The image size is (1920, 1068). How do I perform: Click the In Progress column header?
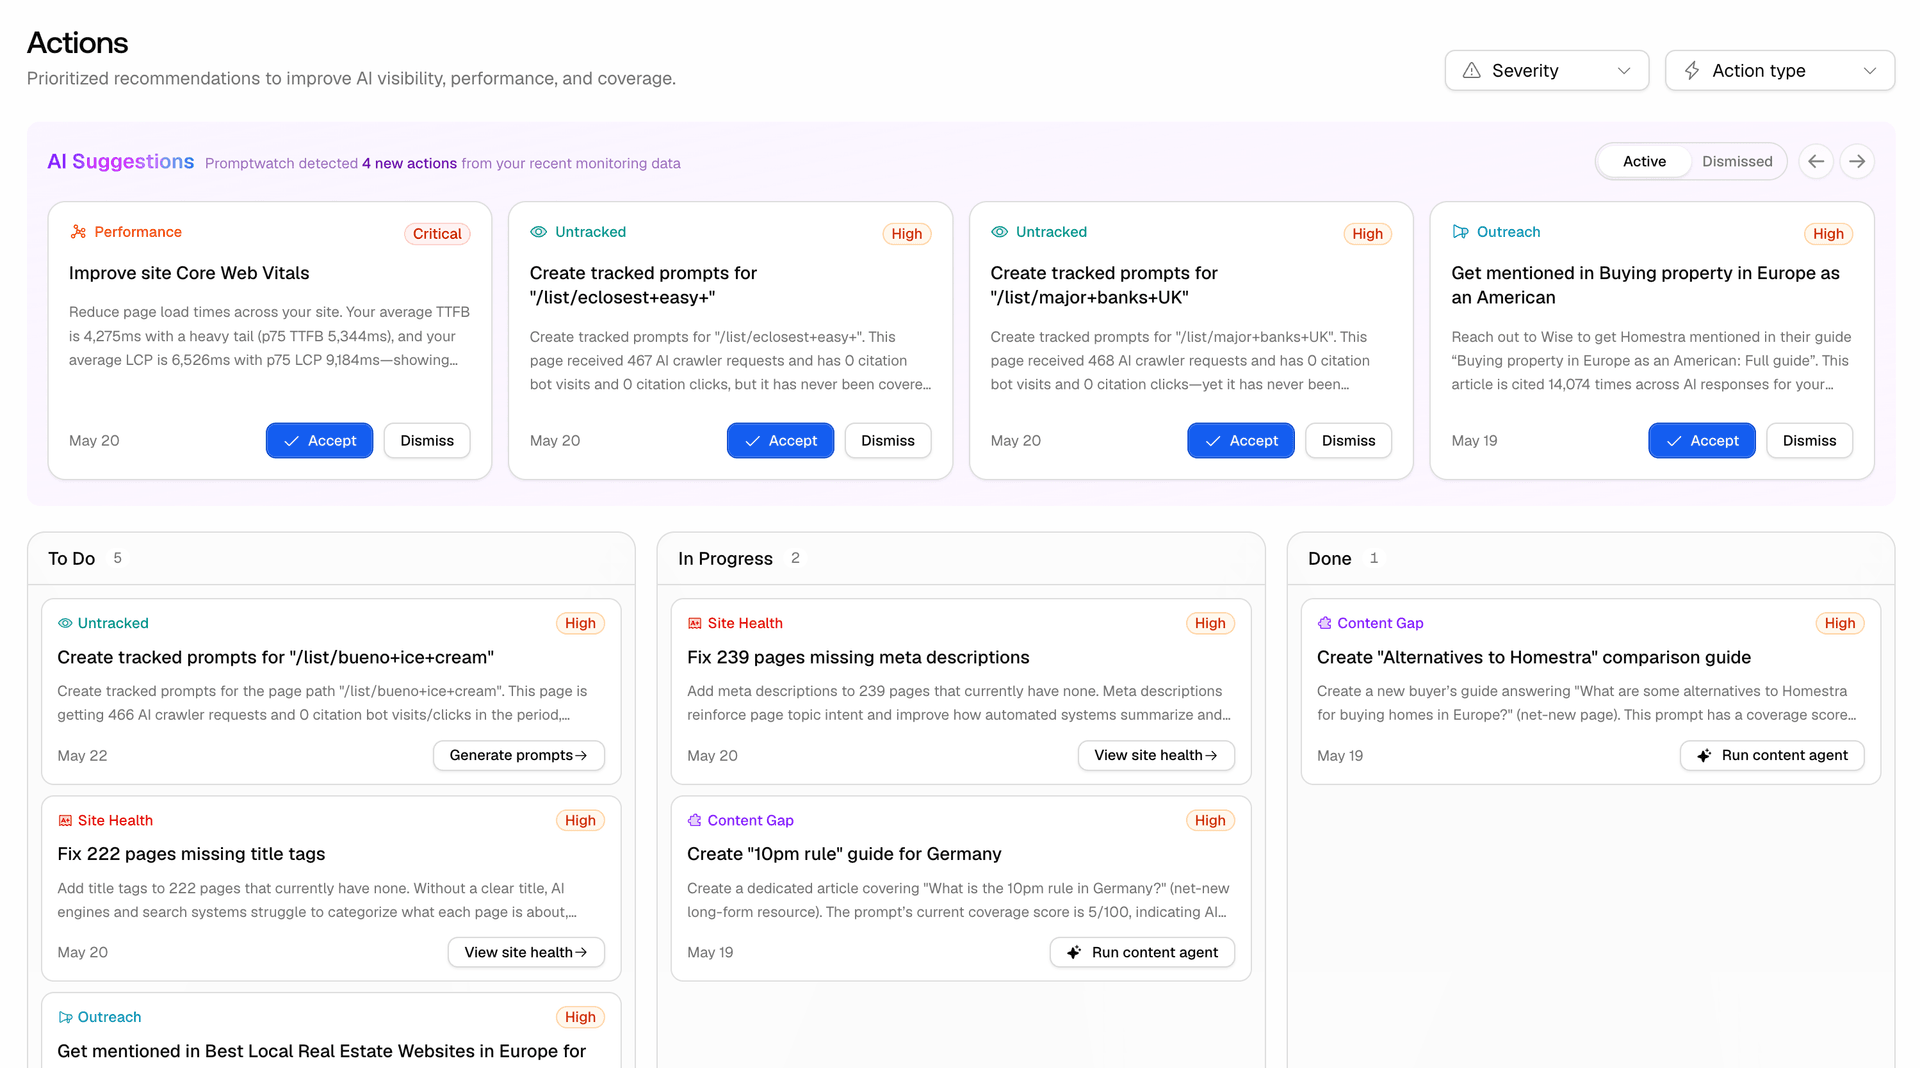coord(961,558)
